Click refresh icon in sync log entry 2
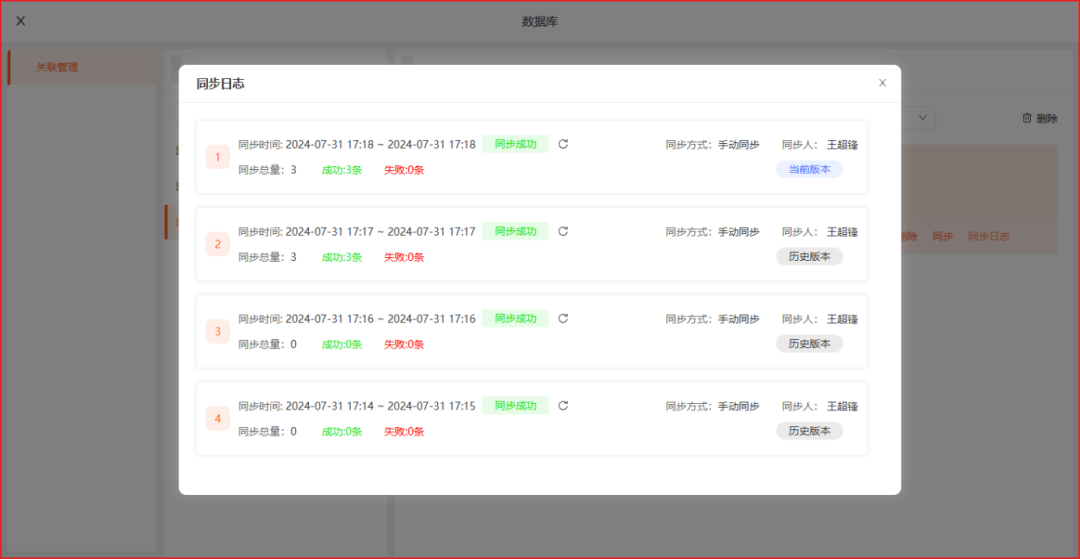The image size is (1080, 559). click(x=563, y=231)
